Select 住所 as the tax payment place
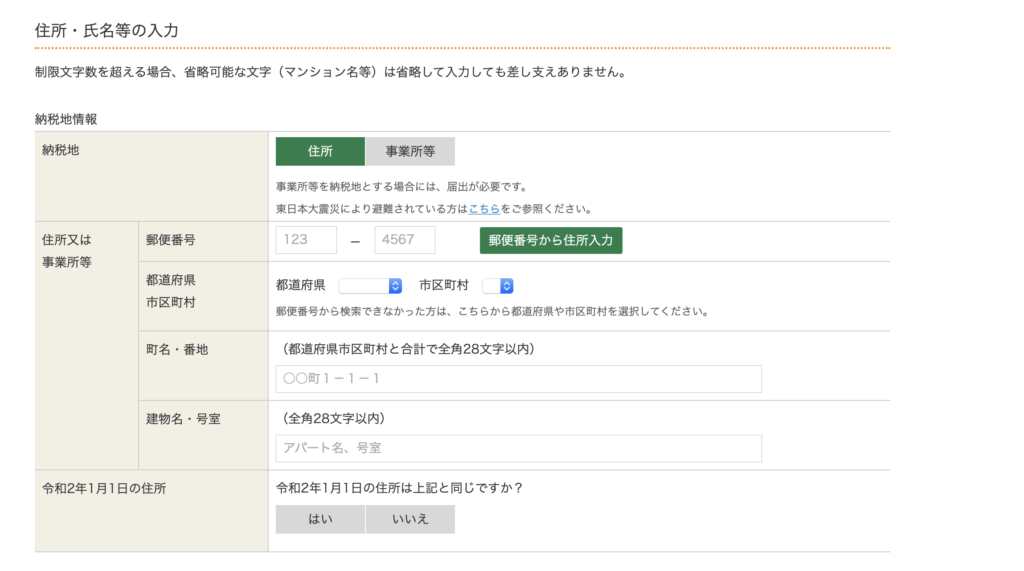This screenshot has height=571, width=1024. point(320,152)
